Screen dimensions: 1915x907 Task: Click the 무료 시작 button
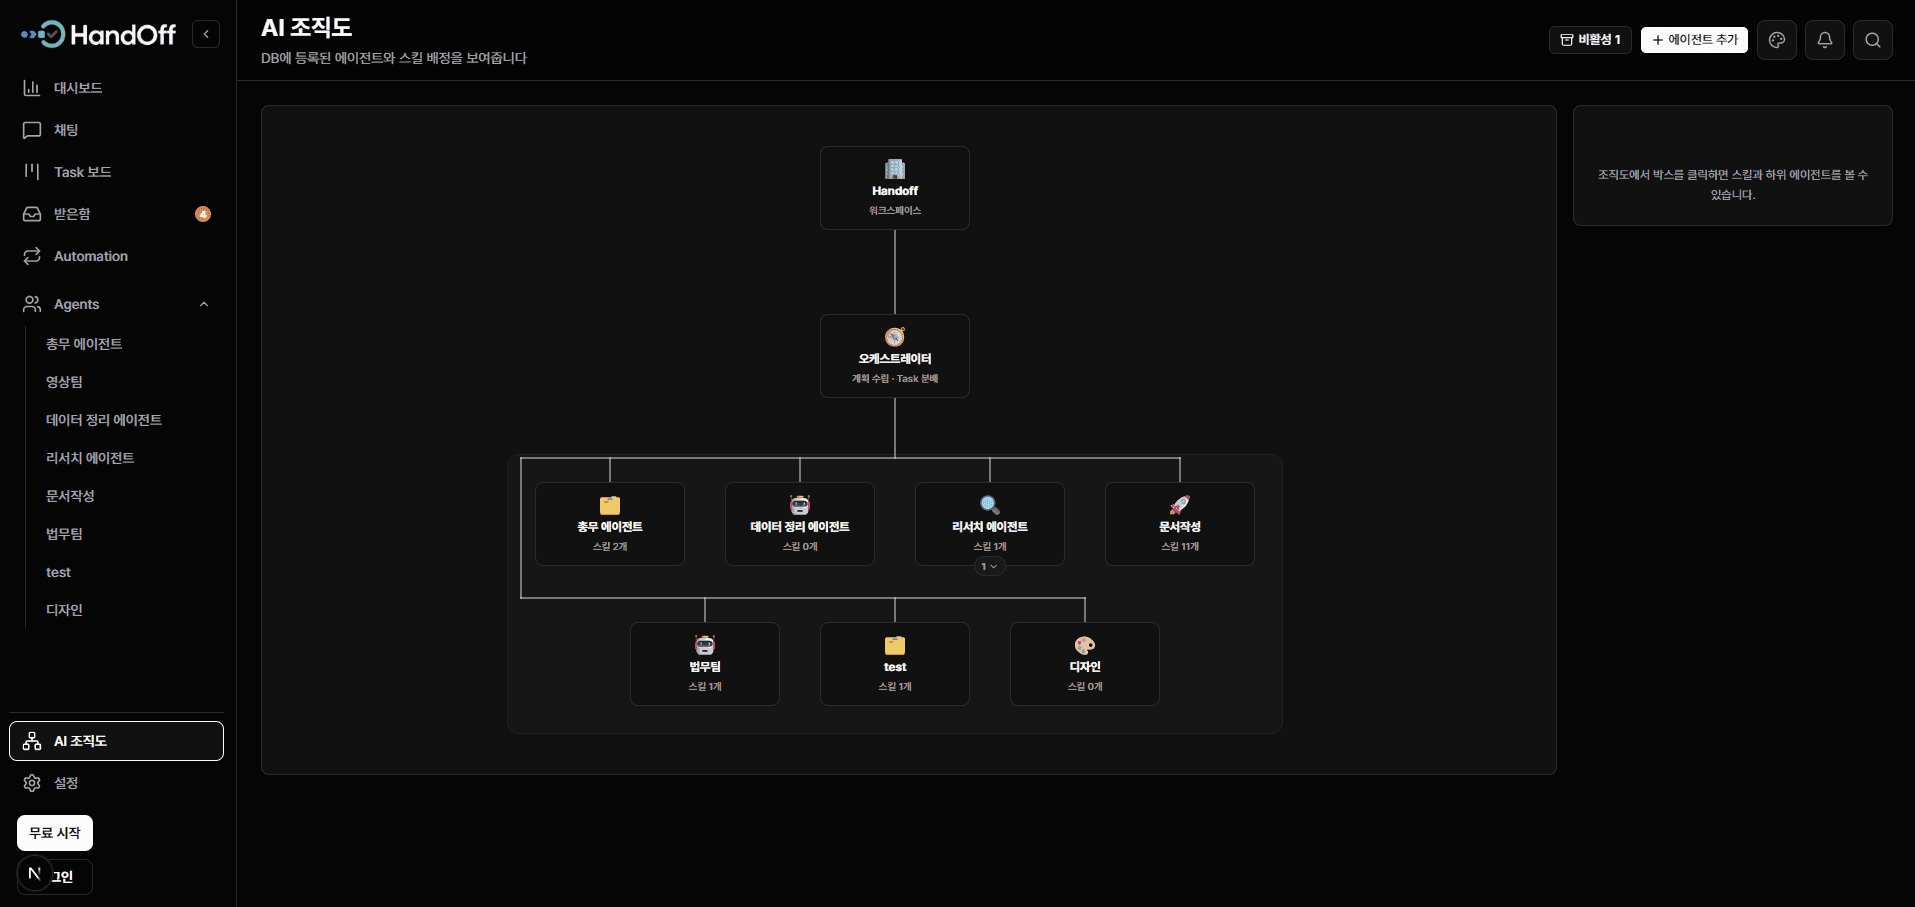pyautogui.click(x=55, y=833)
